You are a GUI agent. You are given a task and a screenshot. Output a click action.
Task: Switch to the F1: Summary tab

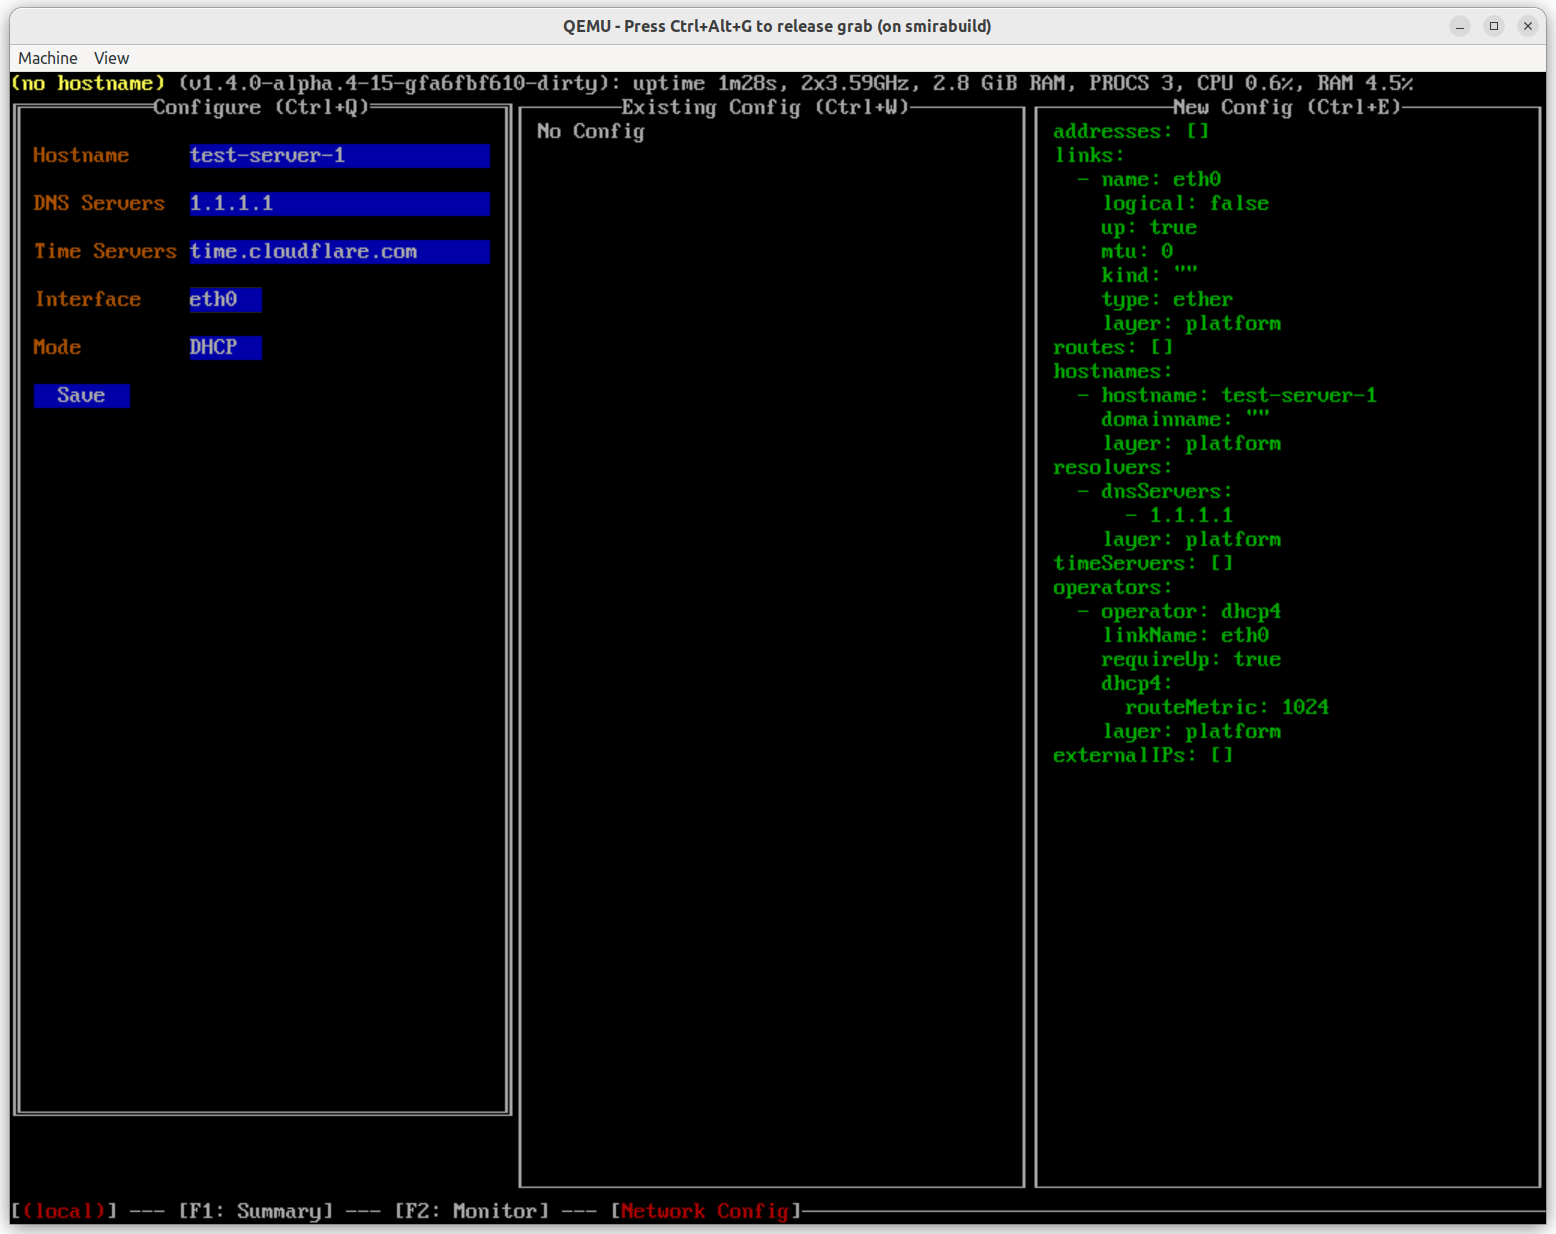coord(255,1211)
